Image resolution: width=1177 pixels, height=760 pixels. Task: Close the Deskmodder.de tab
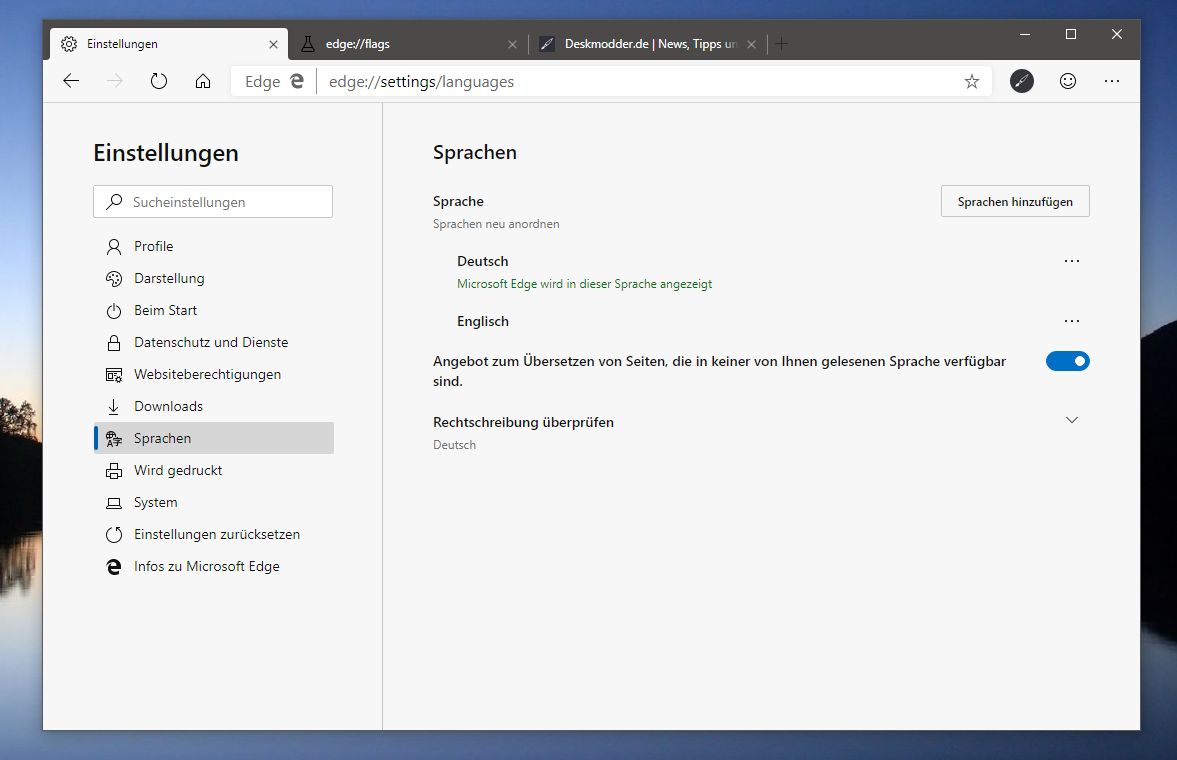[751, 44]
